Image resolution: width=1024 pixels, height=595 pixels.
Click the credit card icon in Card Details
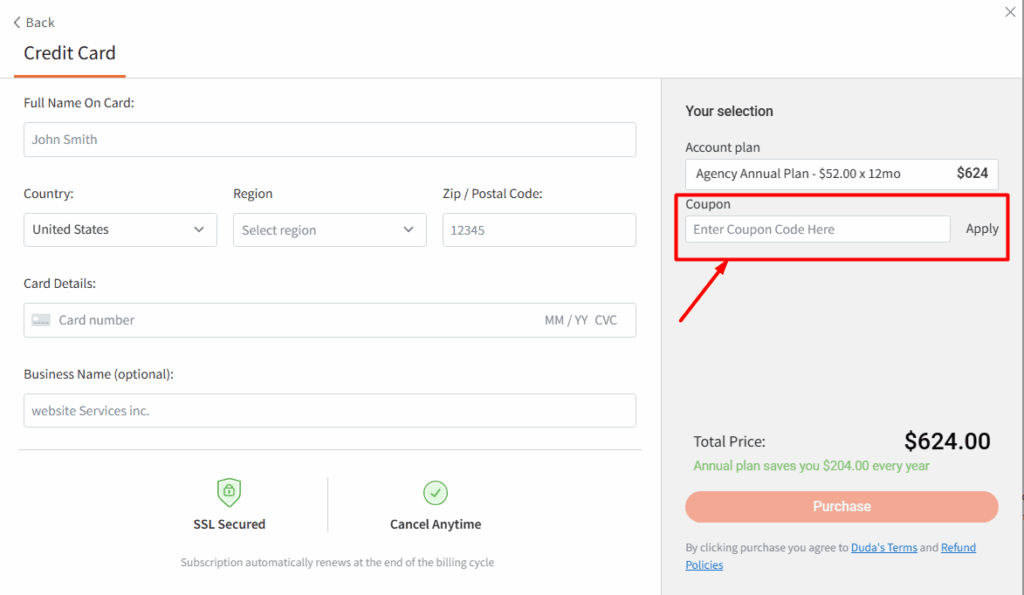coord(41,320)
